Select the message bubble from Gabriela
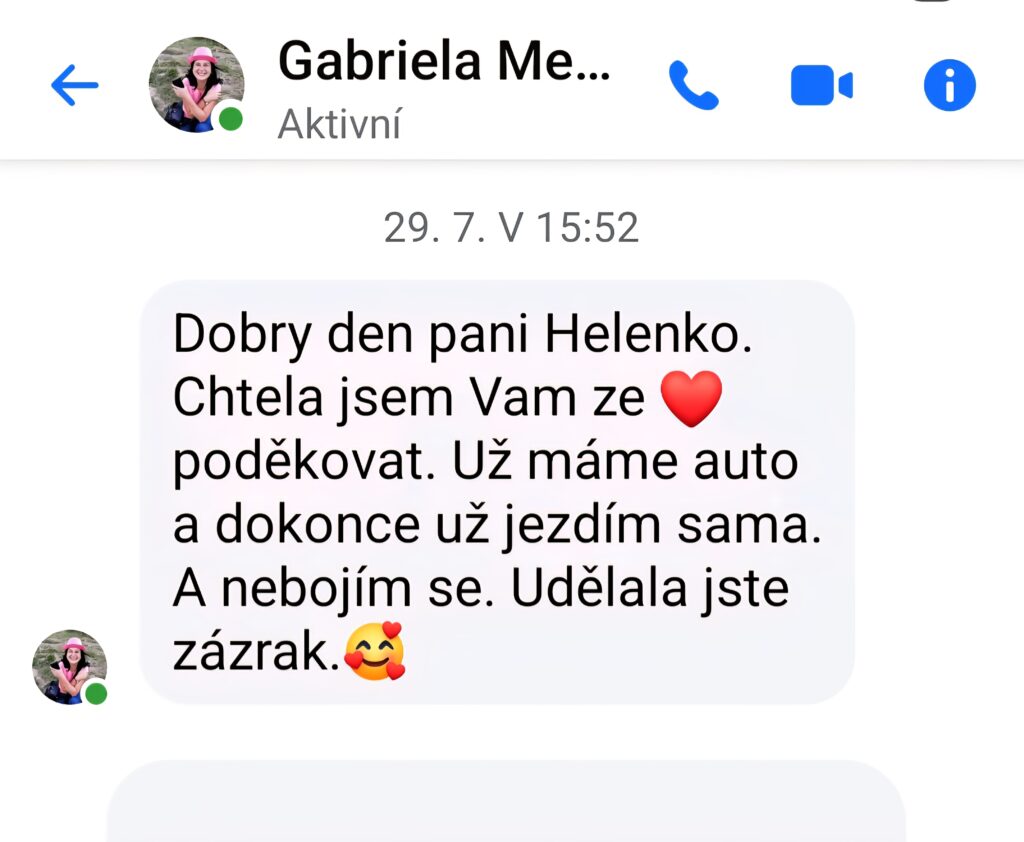This screenshot has width=1024, height=842. click(x=497, y=493)
